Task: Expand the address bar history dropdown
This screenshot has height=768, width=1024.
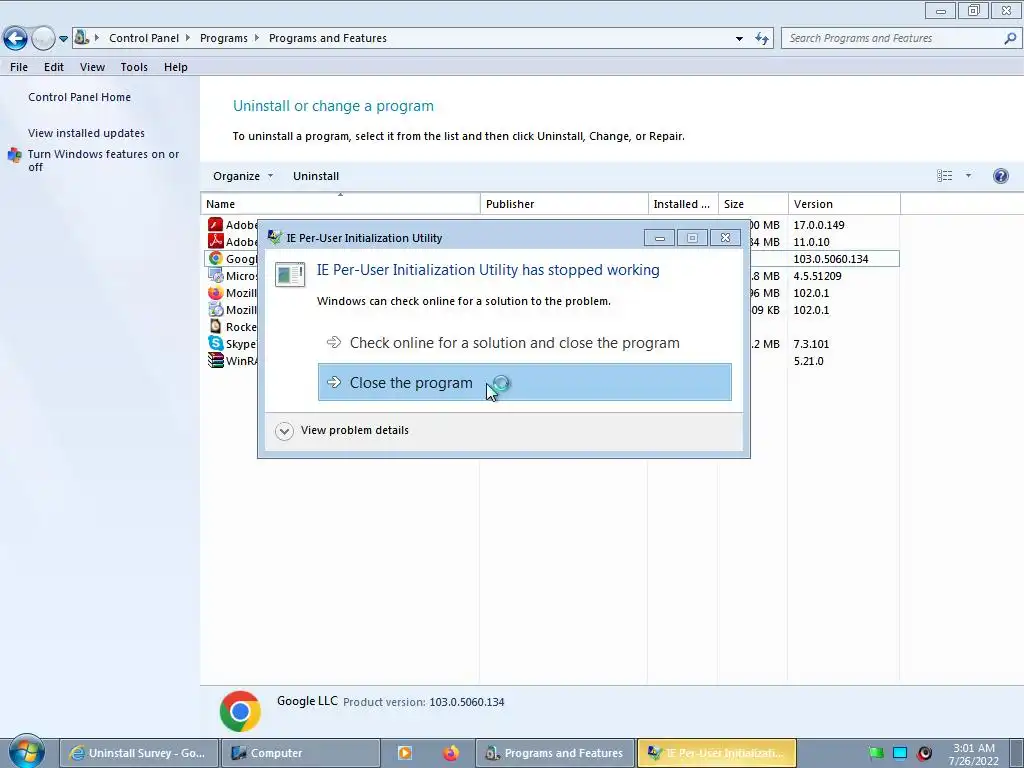Action: (739, 39)
